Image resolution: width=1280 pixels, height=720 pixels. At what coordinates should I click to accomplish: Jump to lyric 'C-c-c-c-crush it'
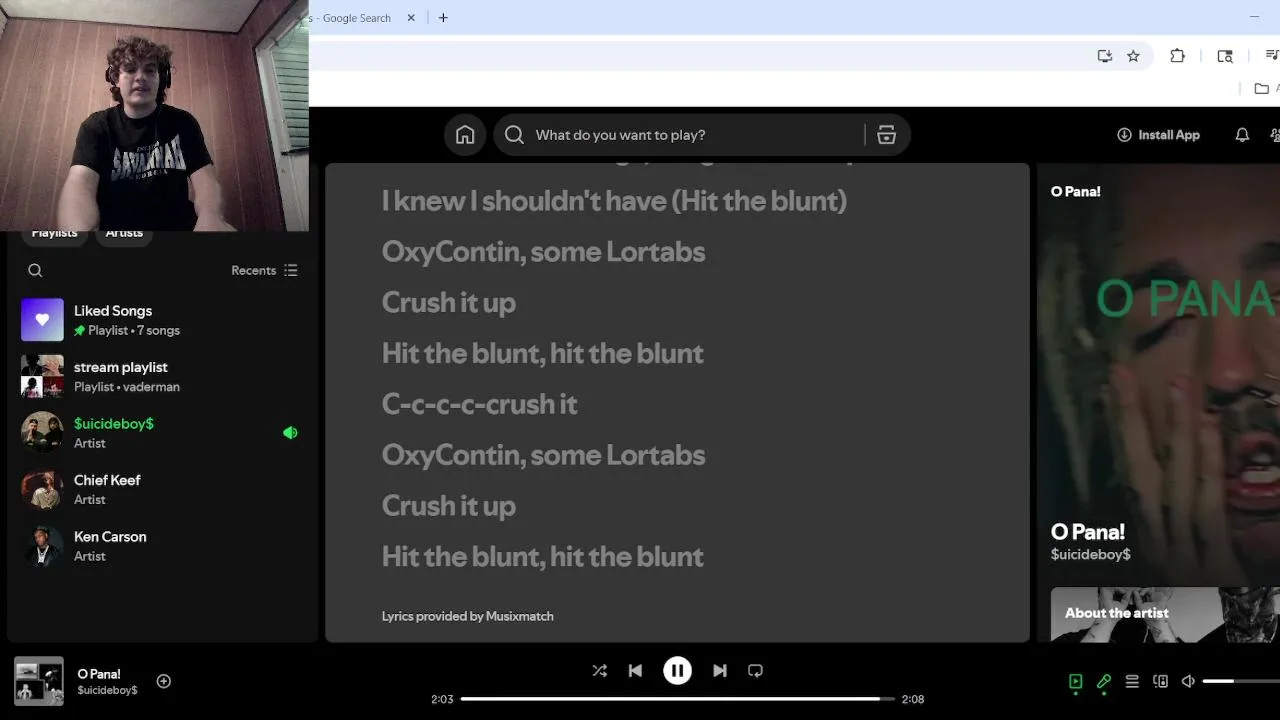coord(480,404)
